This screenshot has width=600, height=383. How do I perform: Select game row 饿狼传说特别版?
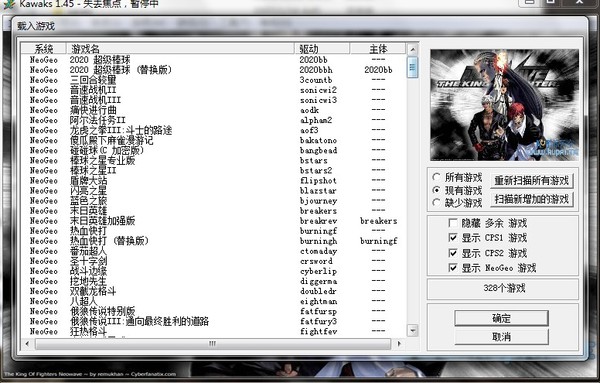point(213,311)
